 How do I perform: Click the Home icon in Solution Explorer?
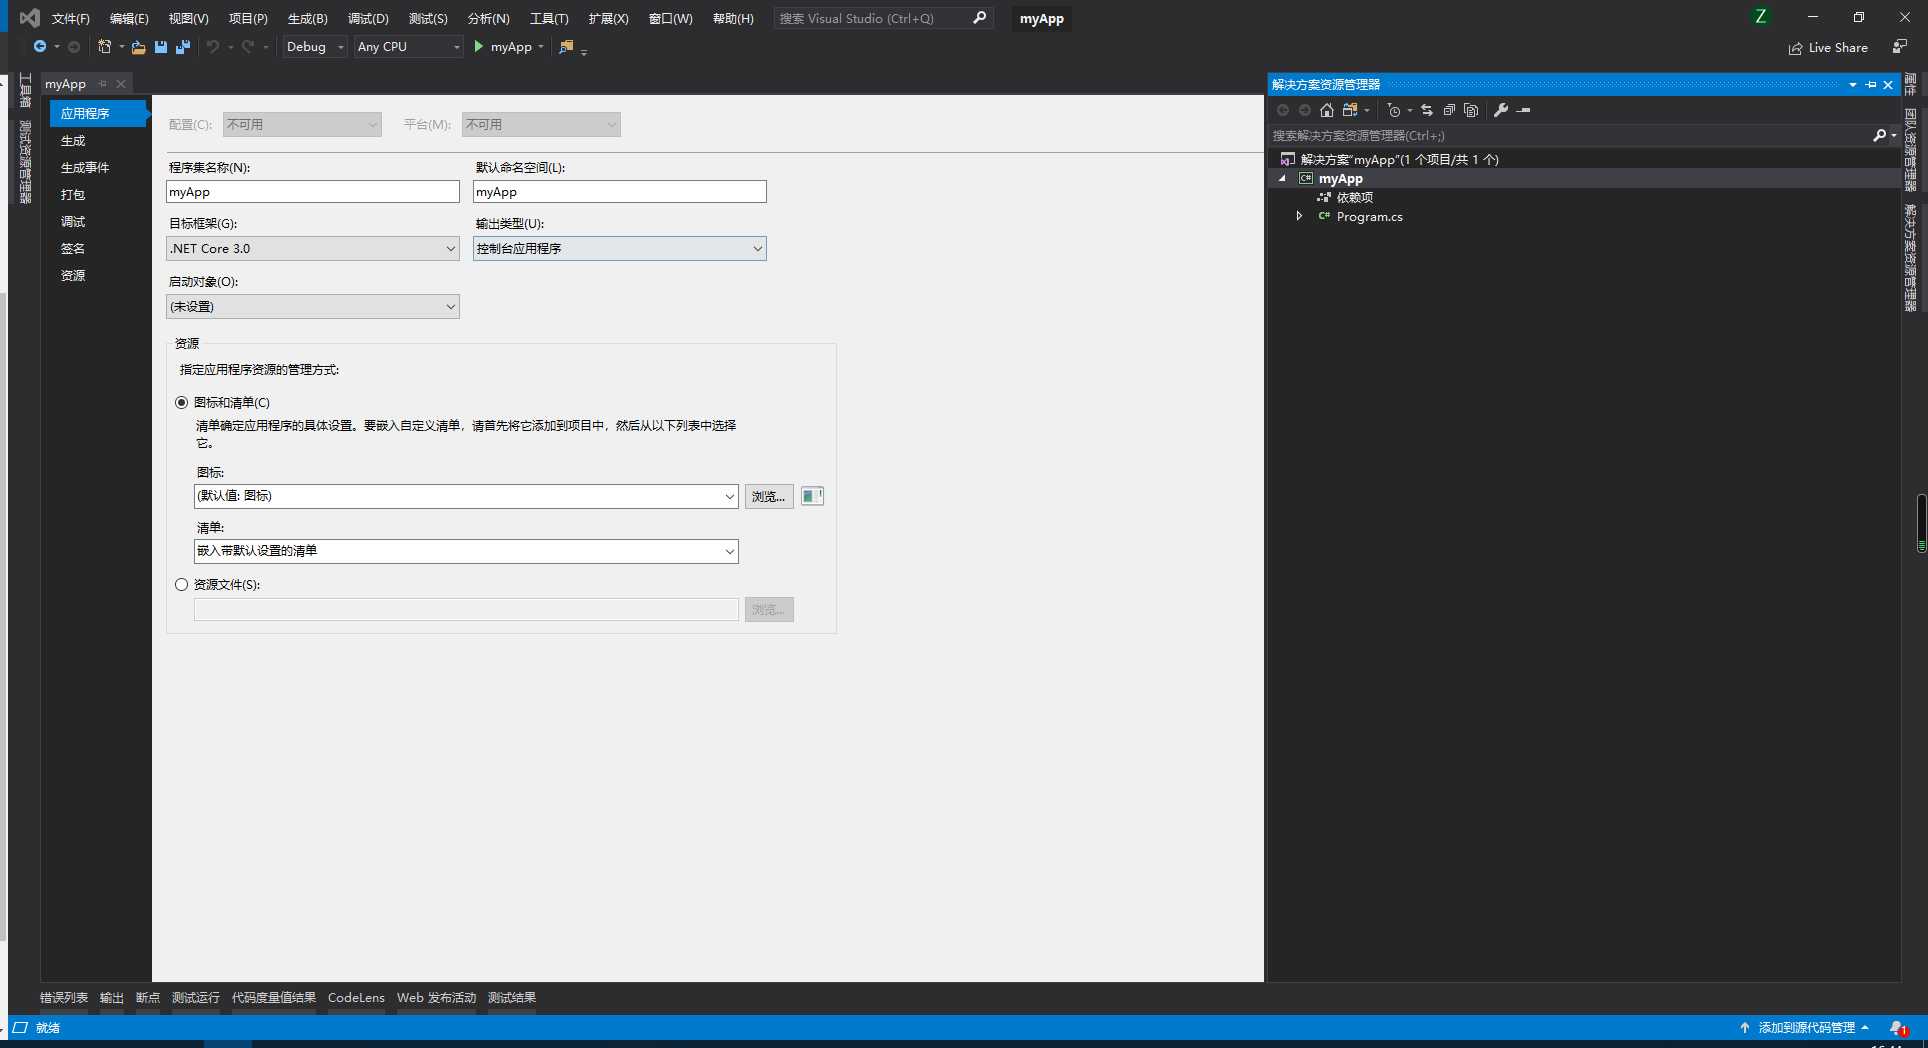[1327, 110]
